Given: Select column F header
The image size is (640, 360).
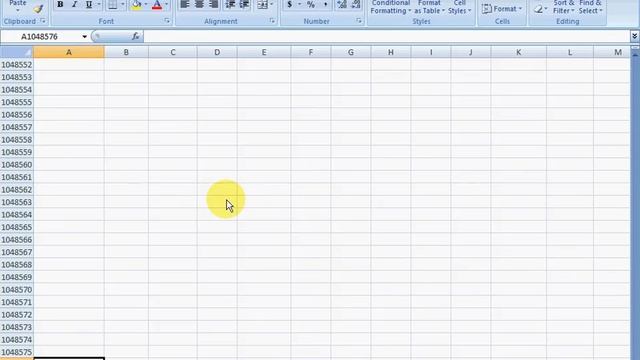Looking at the screenshot, I should (311, 52).
